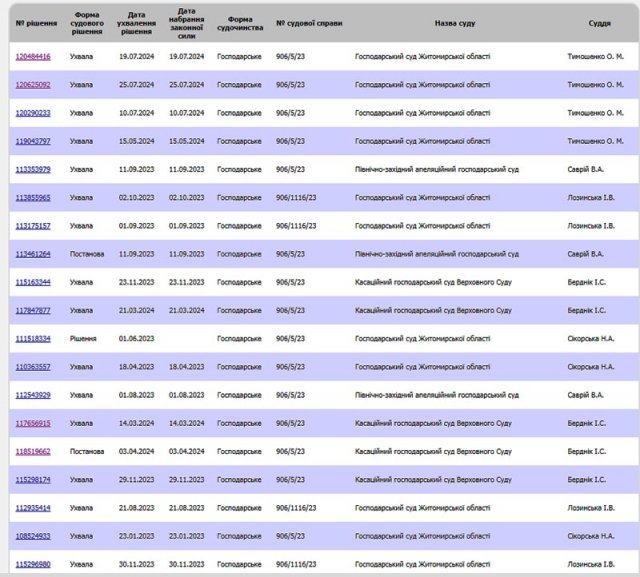Viewport: 640px width, 577px height.
Task: Open decision 108524933 dated 23.01.2023
Action: 33,536
